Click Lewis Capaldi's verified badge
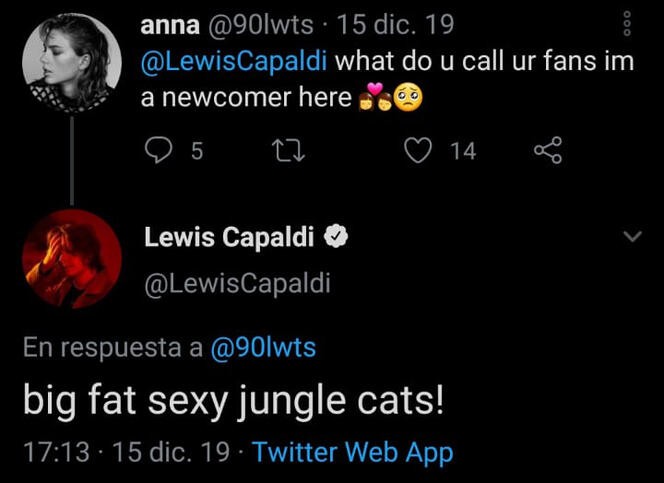 click(338, 238)
